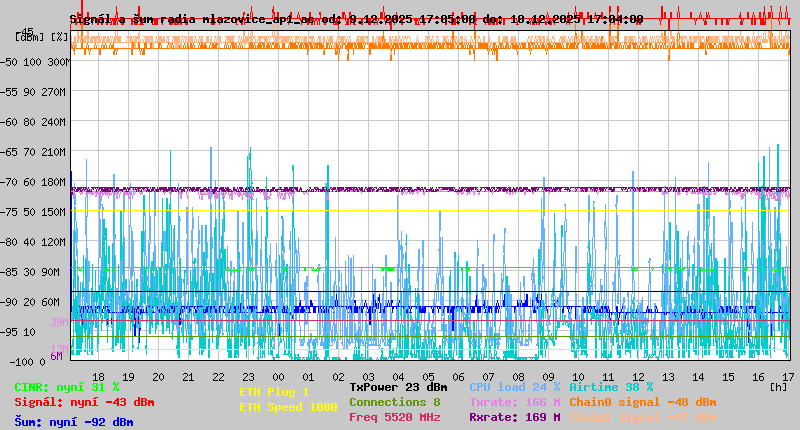Click the '-90' dBm y-axis label

9,302
